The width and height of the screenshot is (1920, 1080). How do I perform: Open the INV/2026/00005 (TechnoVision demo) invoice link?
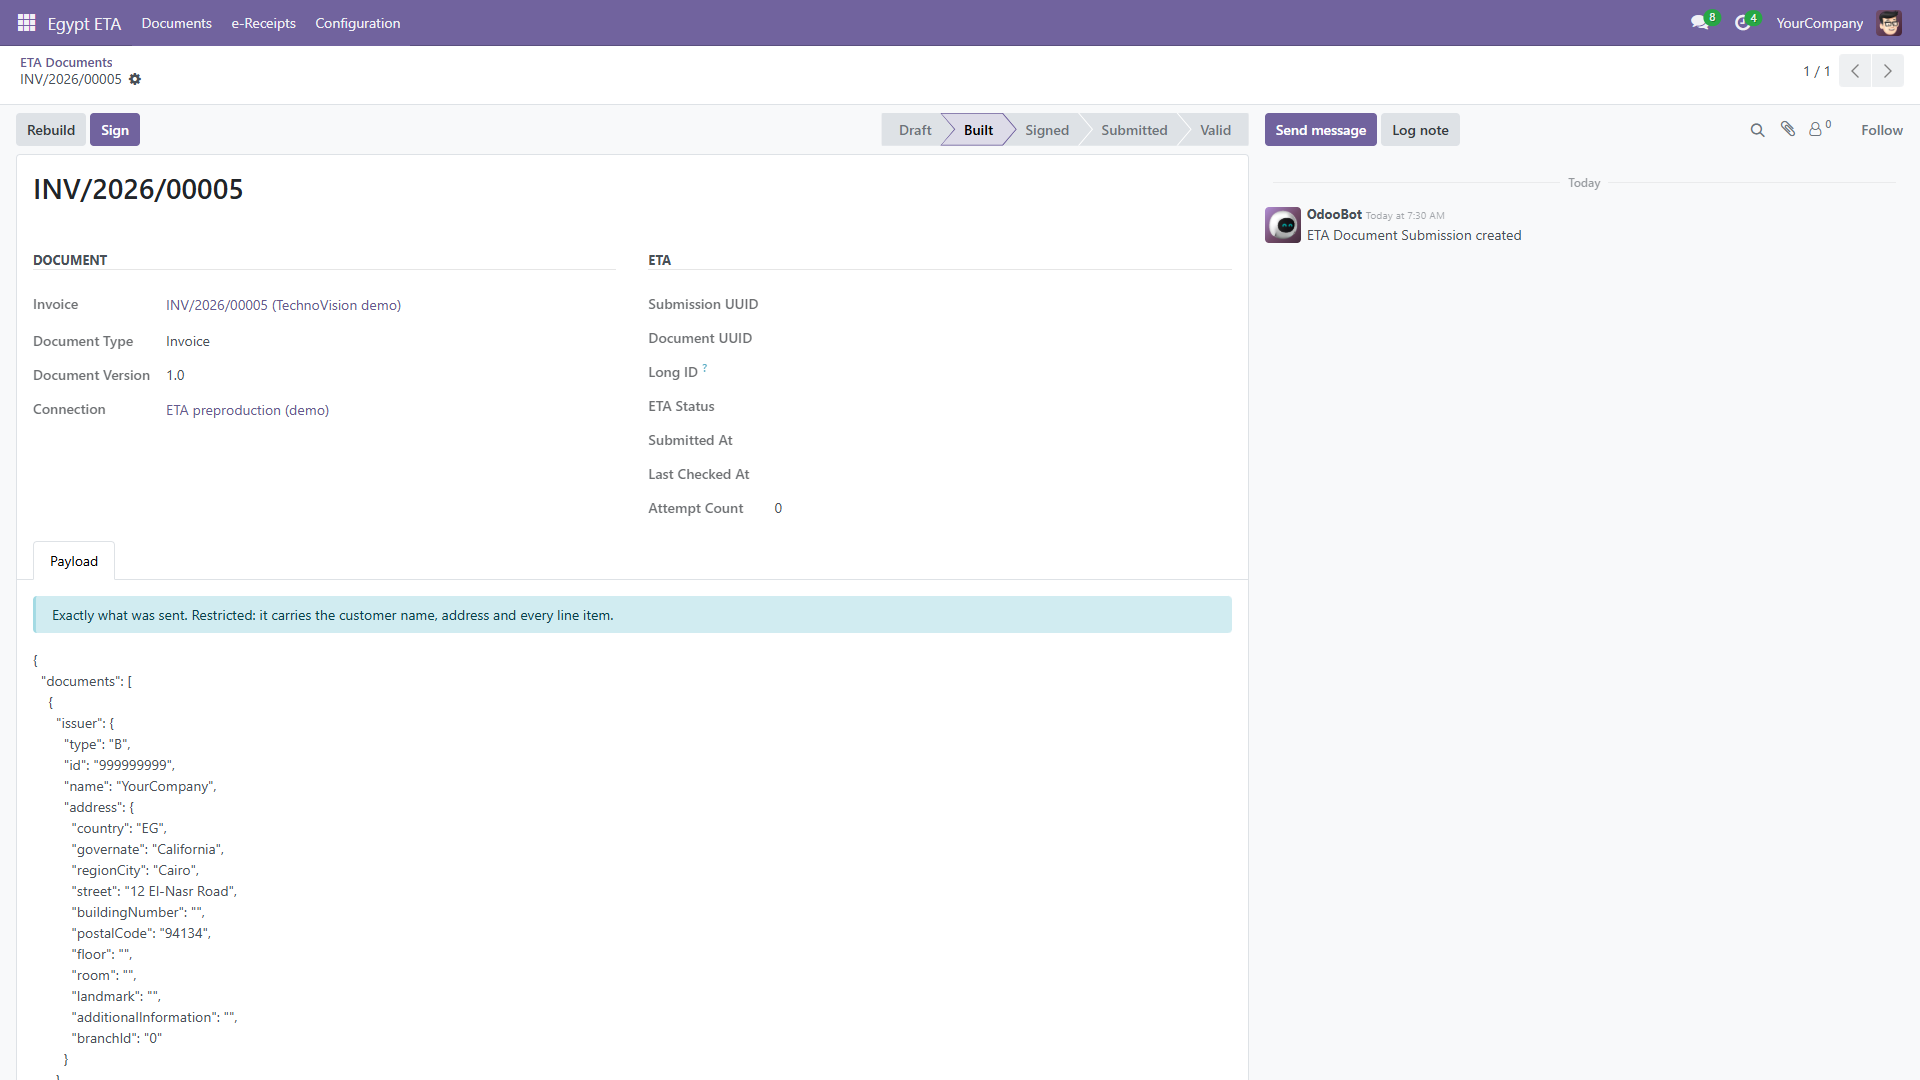pyautogui.click(x=283, y=305)
